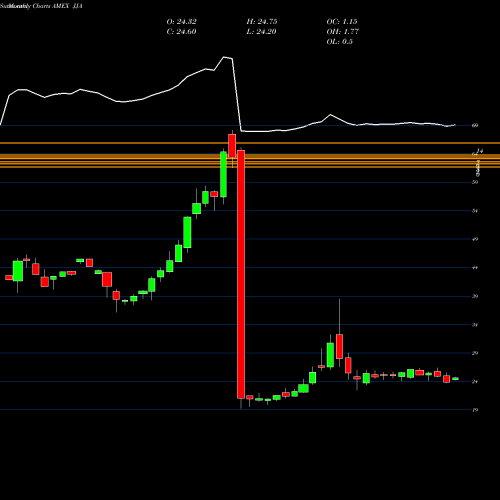Click the 44 price axis label
500x500 pixels.
[x=475, y=268]
